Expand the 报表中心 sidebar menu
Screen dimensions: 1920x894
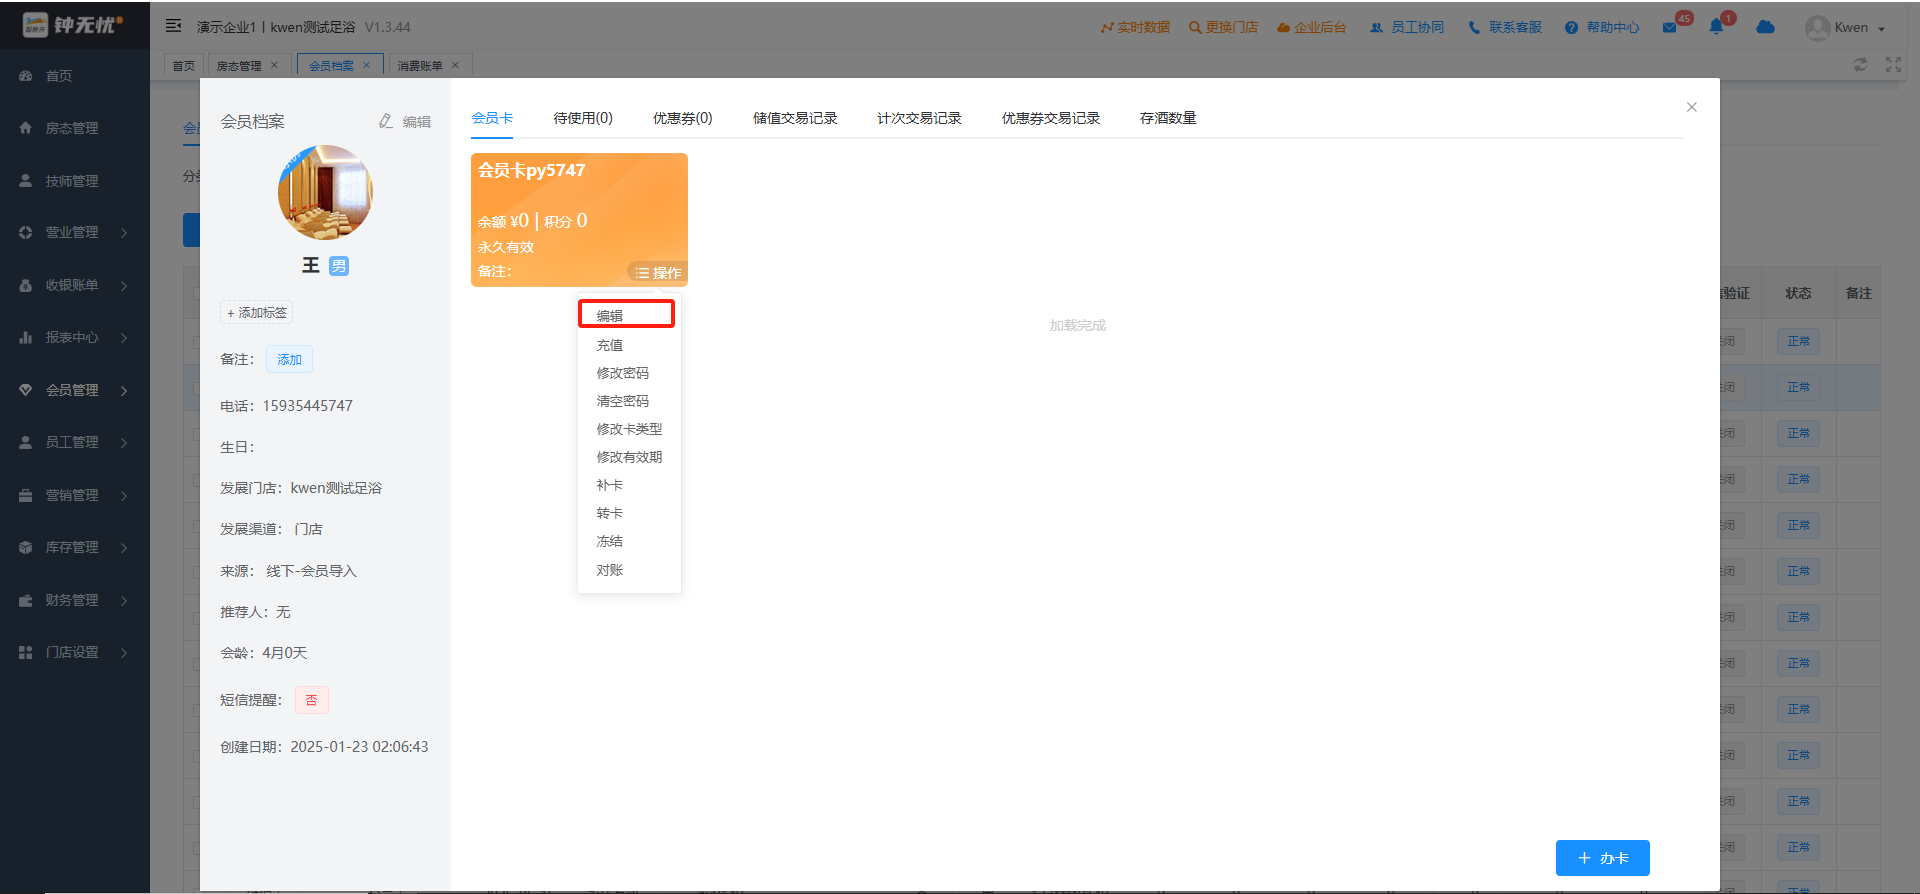[74, 337]
